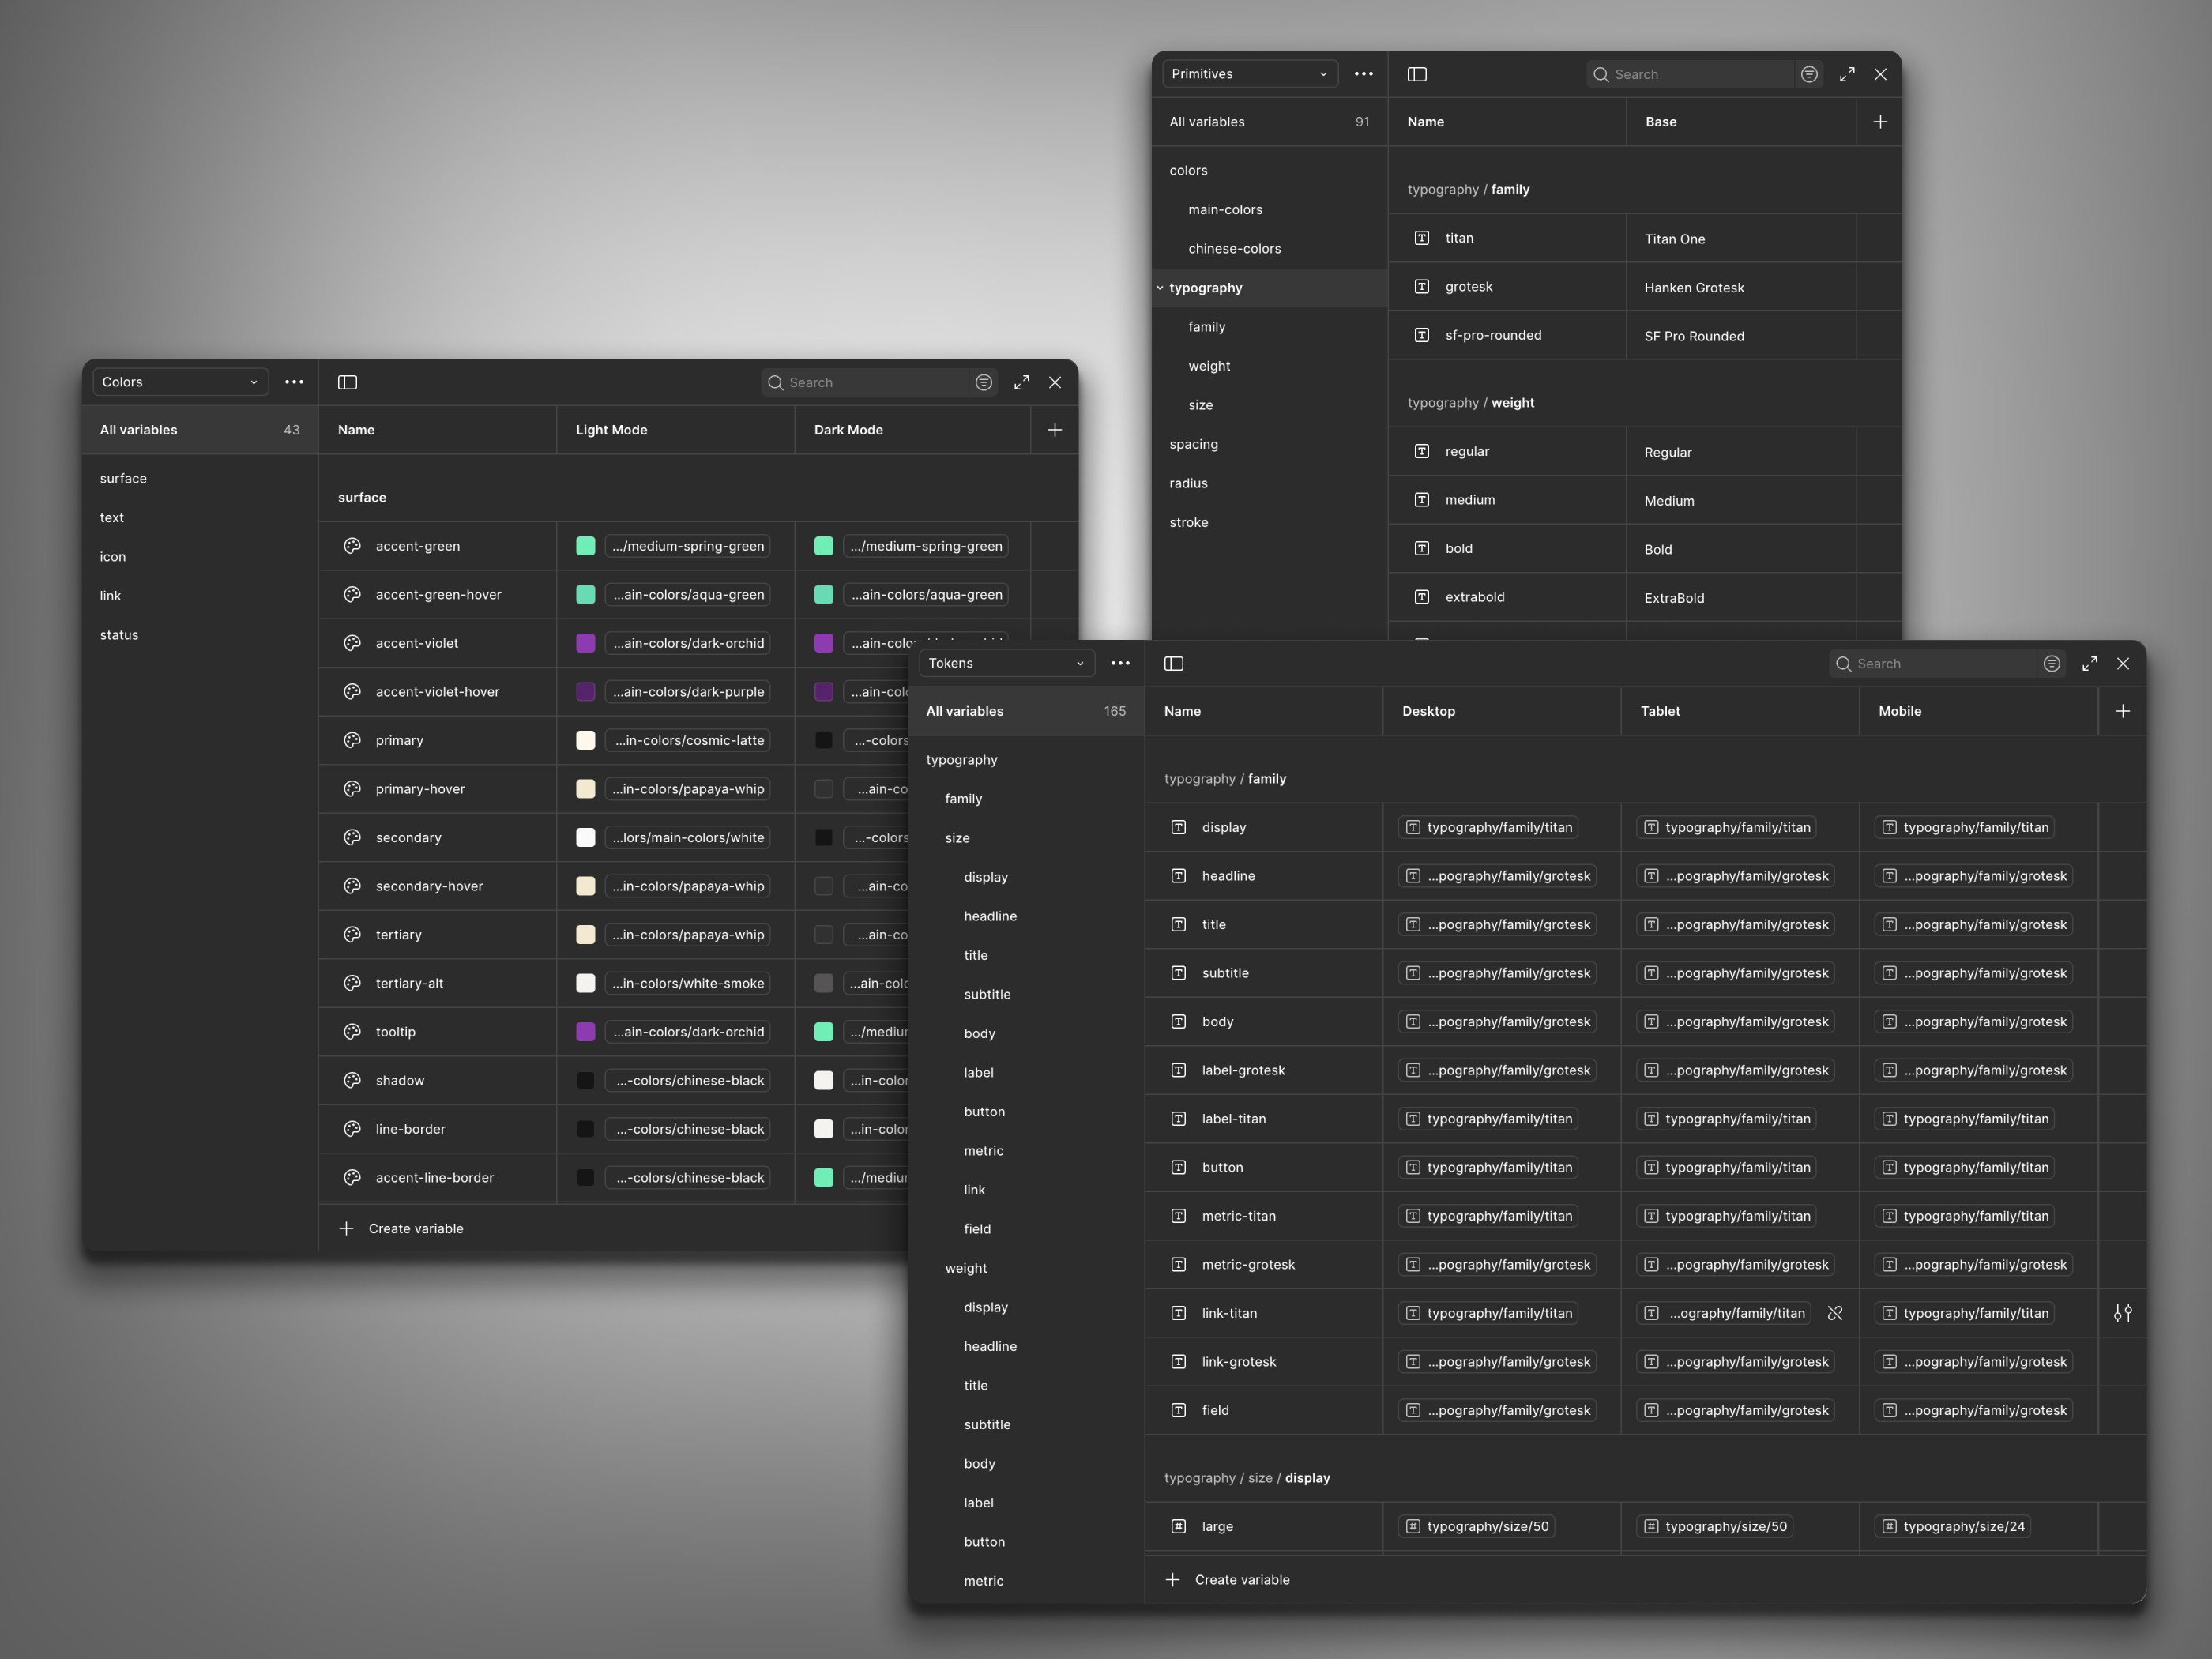Add a new mode column in Tokens
The height and width of the screenshot is (1659, 2212).
2122,711
